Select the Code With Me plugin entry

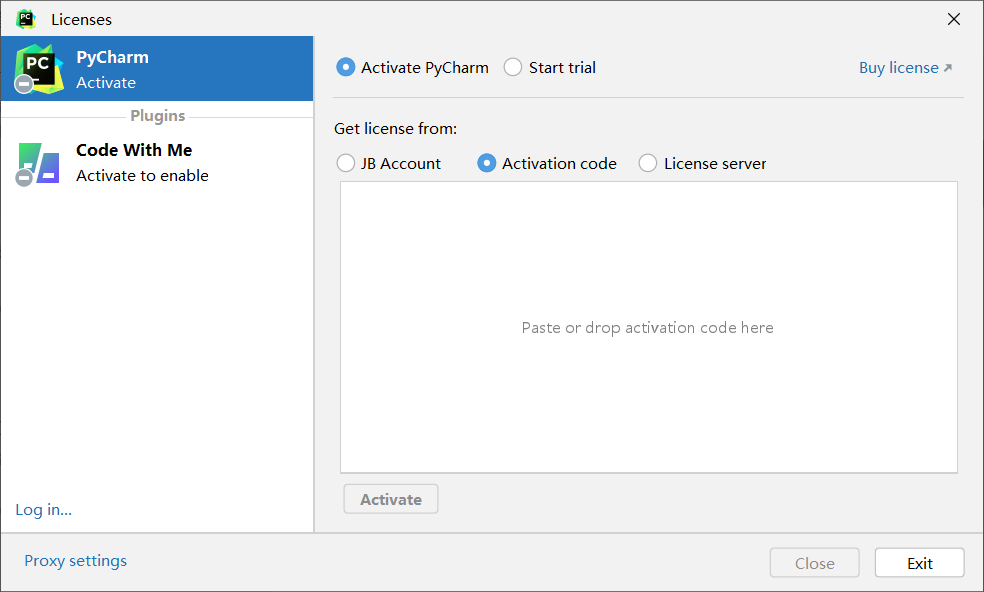point(157,163)
